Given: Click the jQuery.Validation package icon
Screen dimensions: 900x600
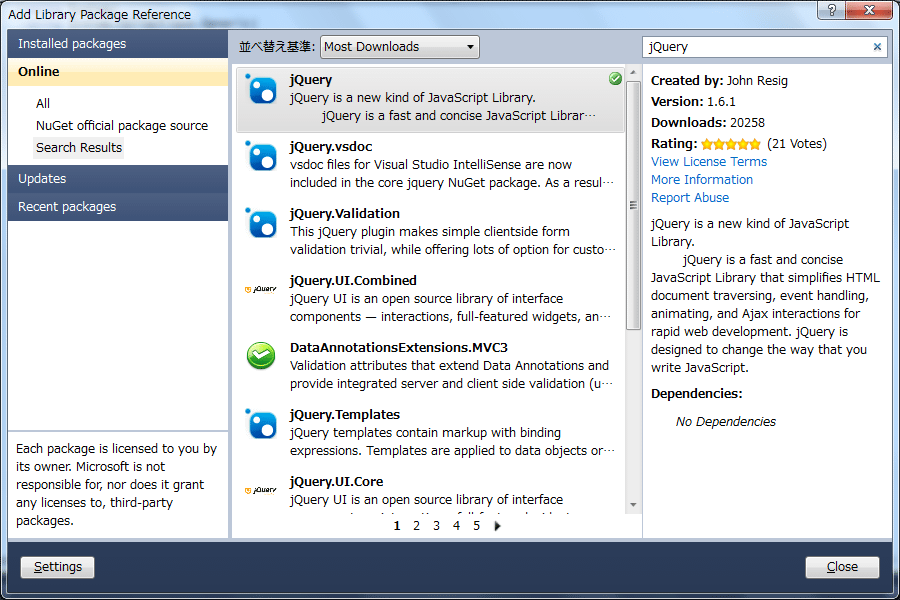Looking at the screenshot, I should pyautogui.click(x=261, y=224).
